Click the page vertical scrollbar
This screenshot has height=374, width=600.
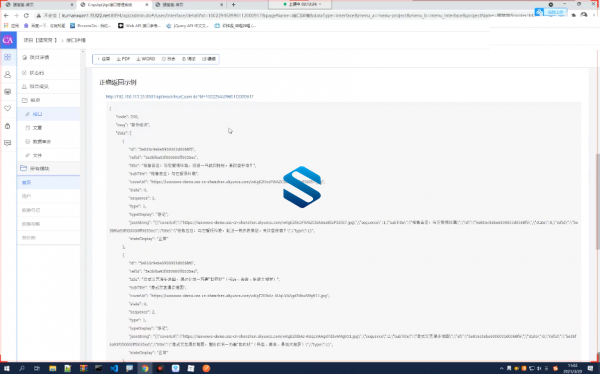click(x=598, y=201)
